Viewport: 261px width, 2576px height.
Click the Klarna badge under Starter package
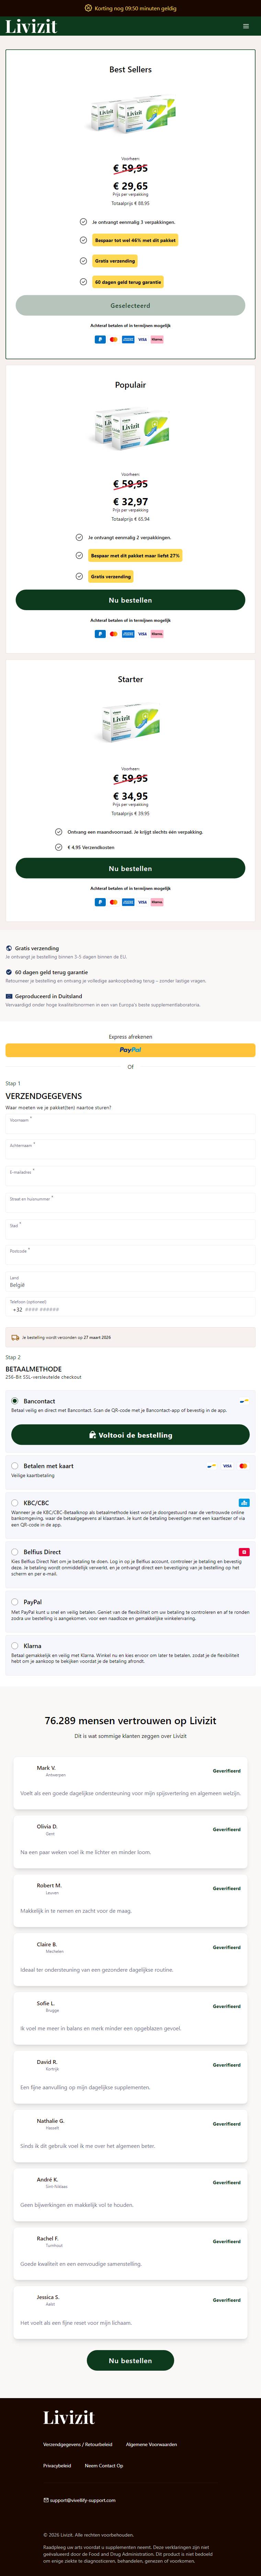pos(157,902)
